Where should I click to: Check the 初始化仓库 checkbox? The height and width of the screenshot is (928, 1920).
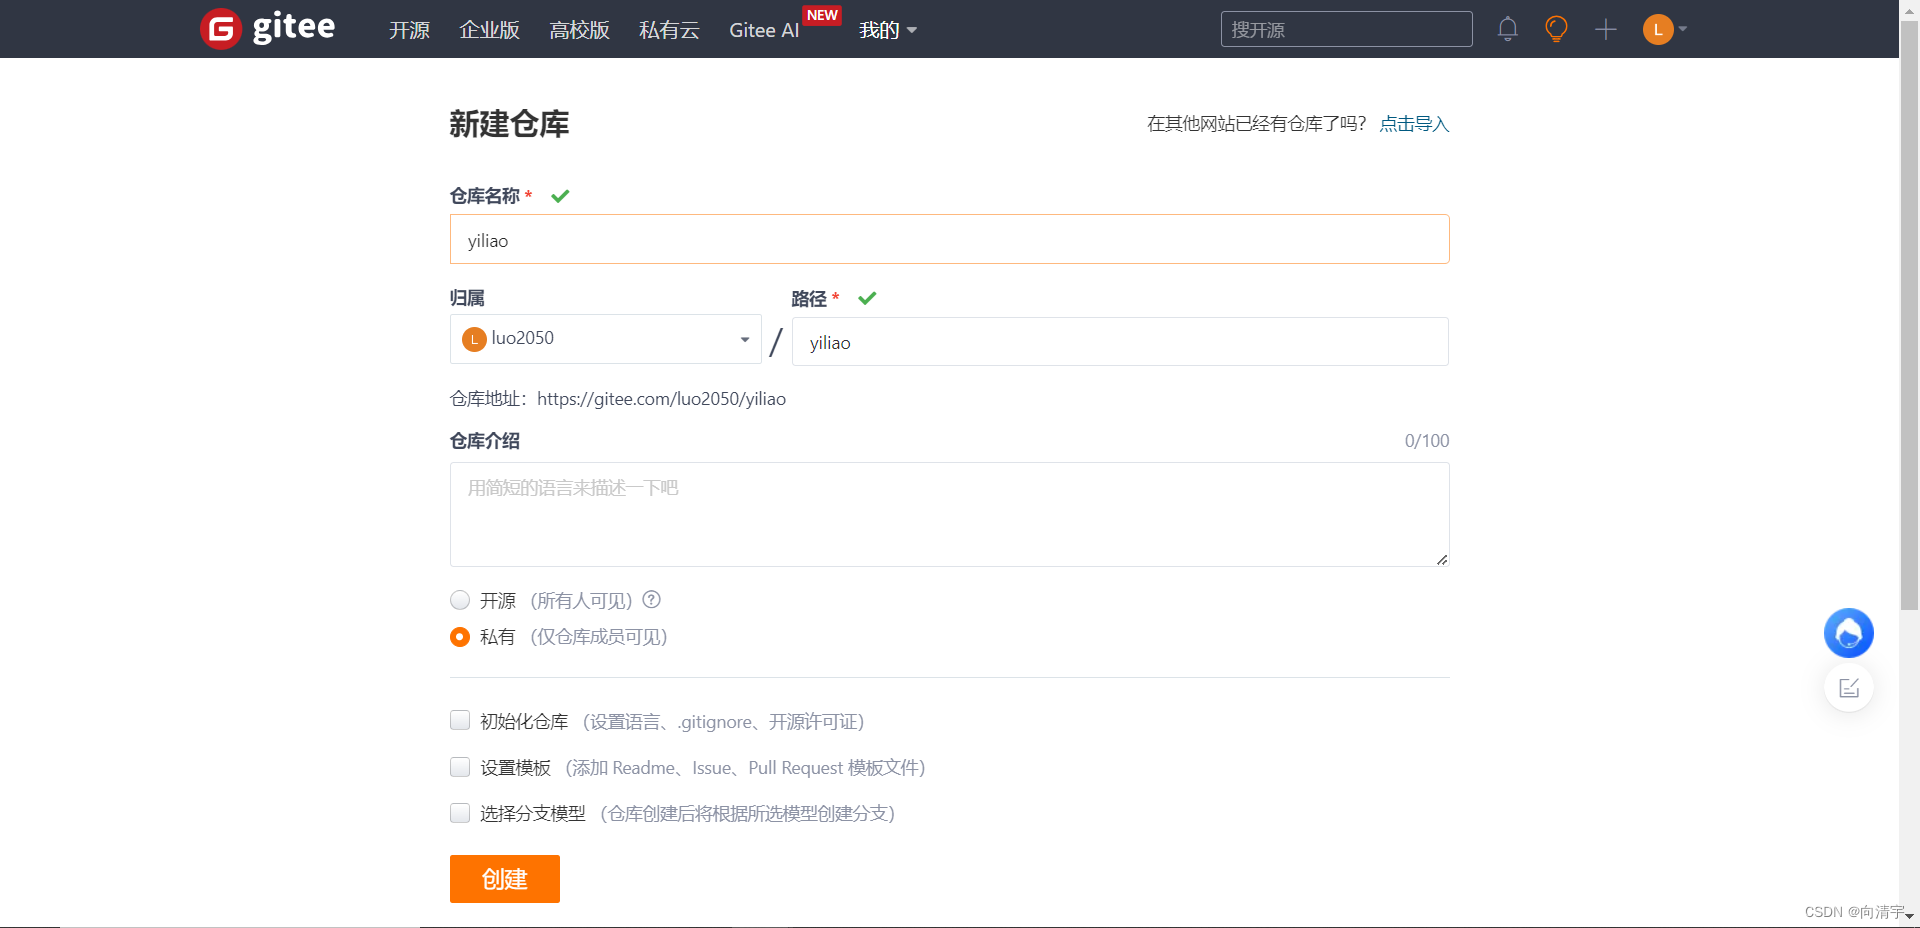(x=460, y=721)
